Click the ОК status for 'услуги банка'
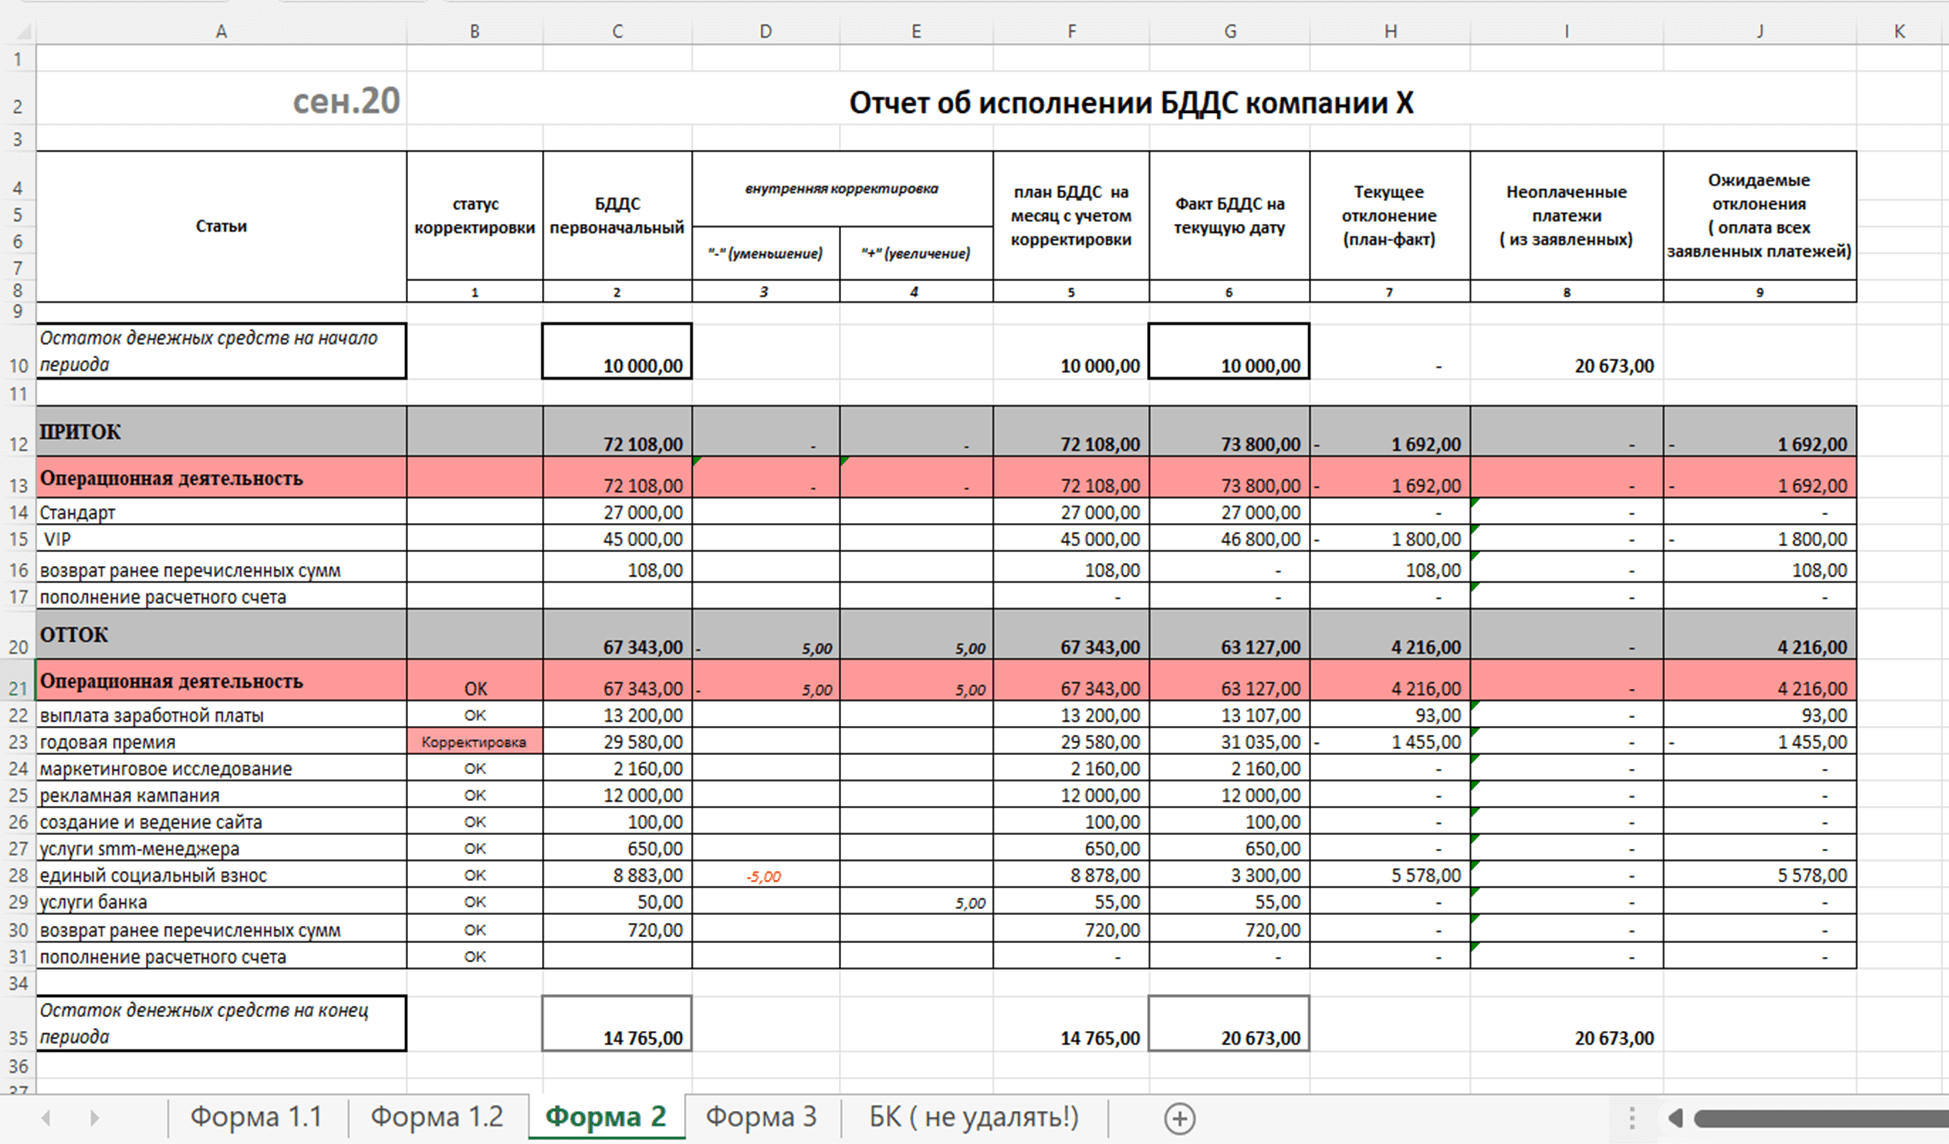The height and width of the screenshot is (1144, 1949). (x=475, y=902)
